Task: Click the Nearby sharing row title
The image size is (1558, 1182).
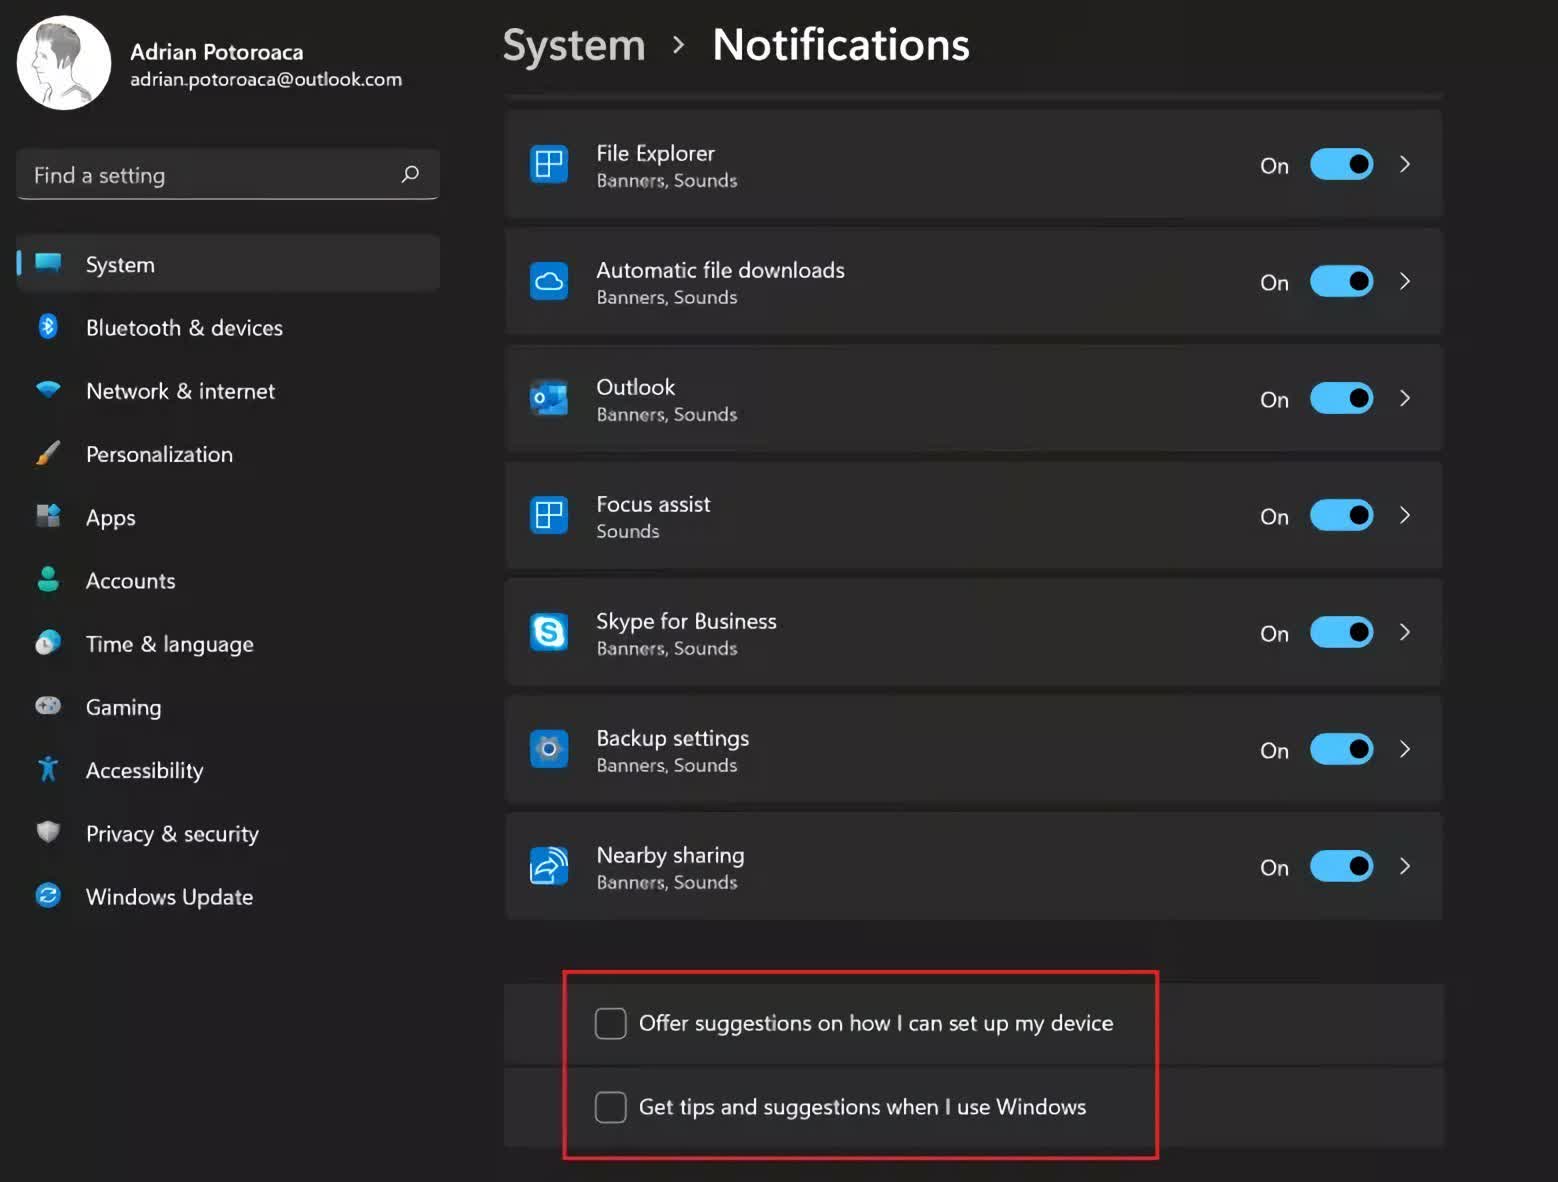Action: (670, 855)
